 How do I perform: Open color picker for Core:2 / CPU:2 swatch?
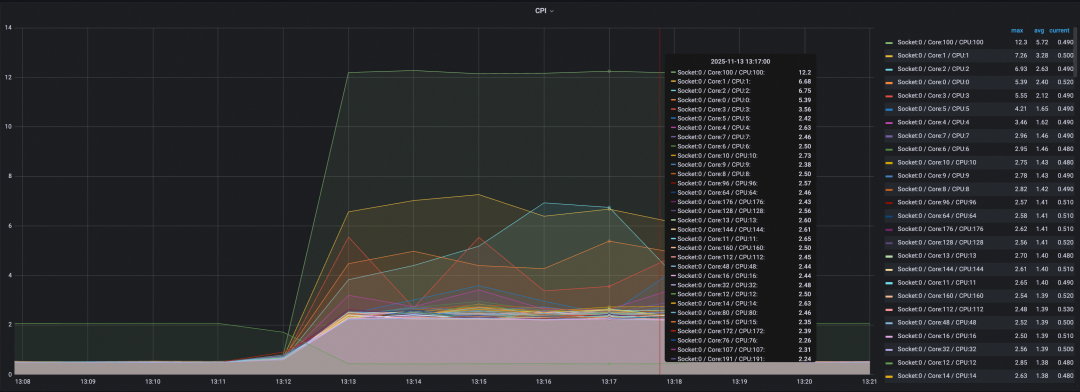click(x=889, y=69)
